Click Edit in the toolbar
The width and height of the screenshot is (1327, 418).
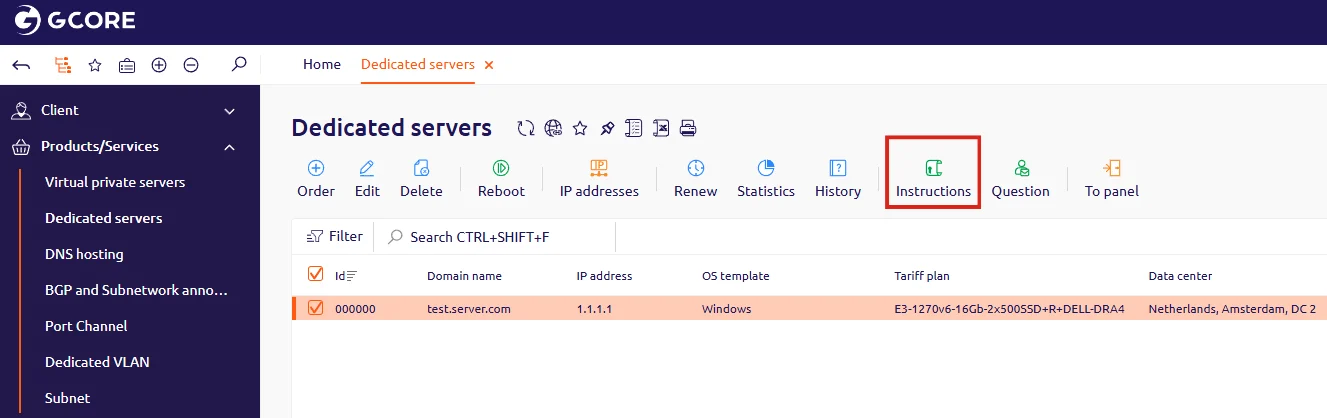coord(367,179)
